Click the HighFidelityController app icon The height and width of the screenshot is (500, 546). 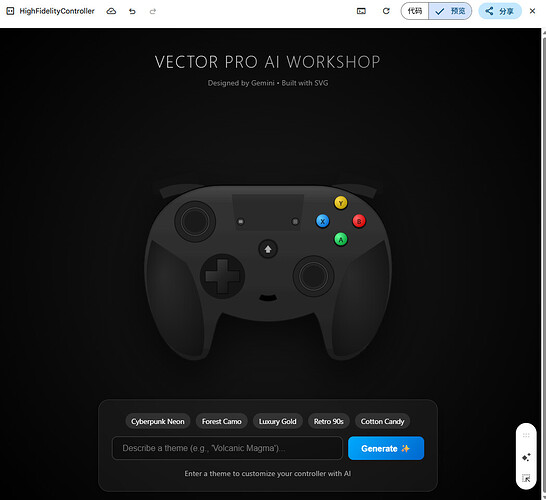pos(10,11)
